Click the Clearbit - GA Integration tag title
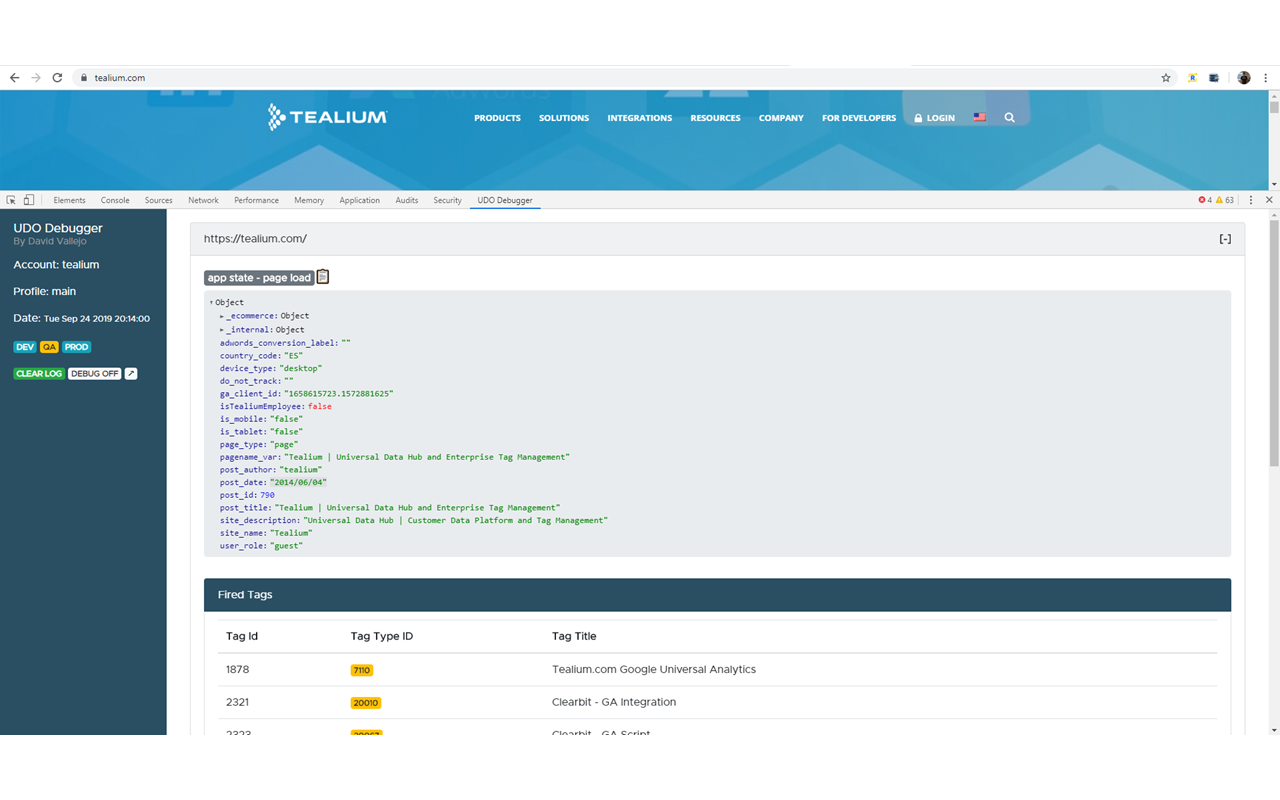Viewport: 1280px width, 800px height. point(614,702)
